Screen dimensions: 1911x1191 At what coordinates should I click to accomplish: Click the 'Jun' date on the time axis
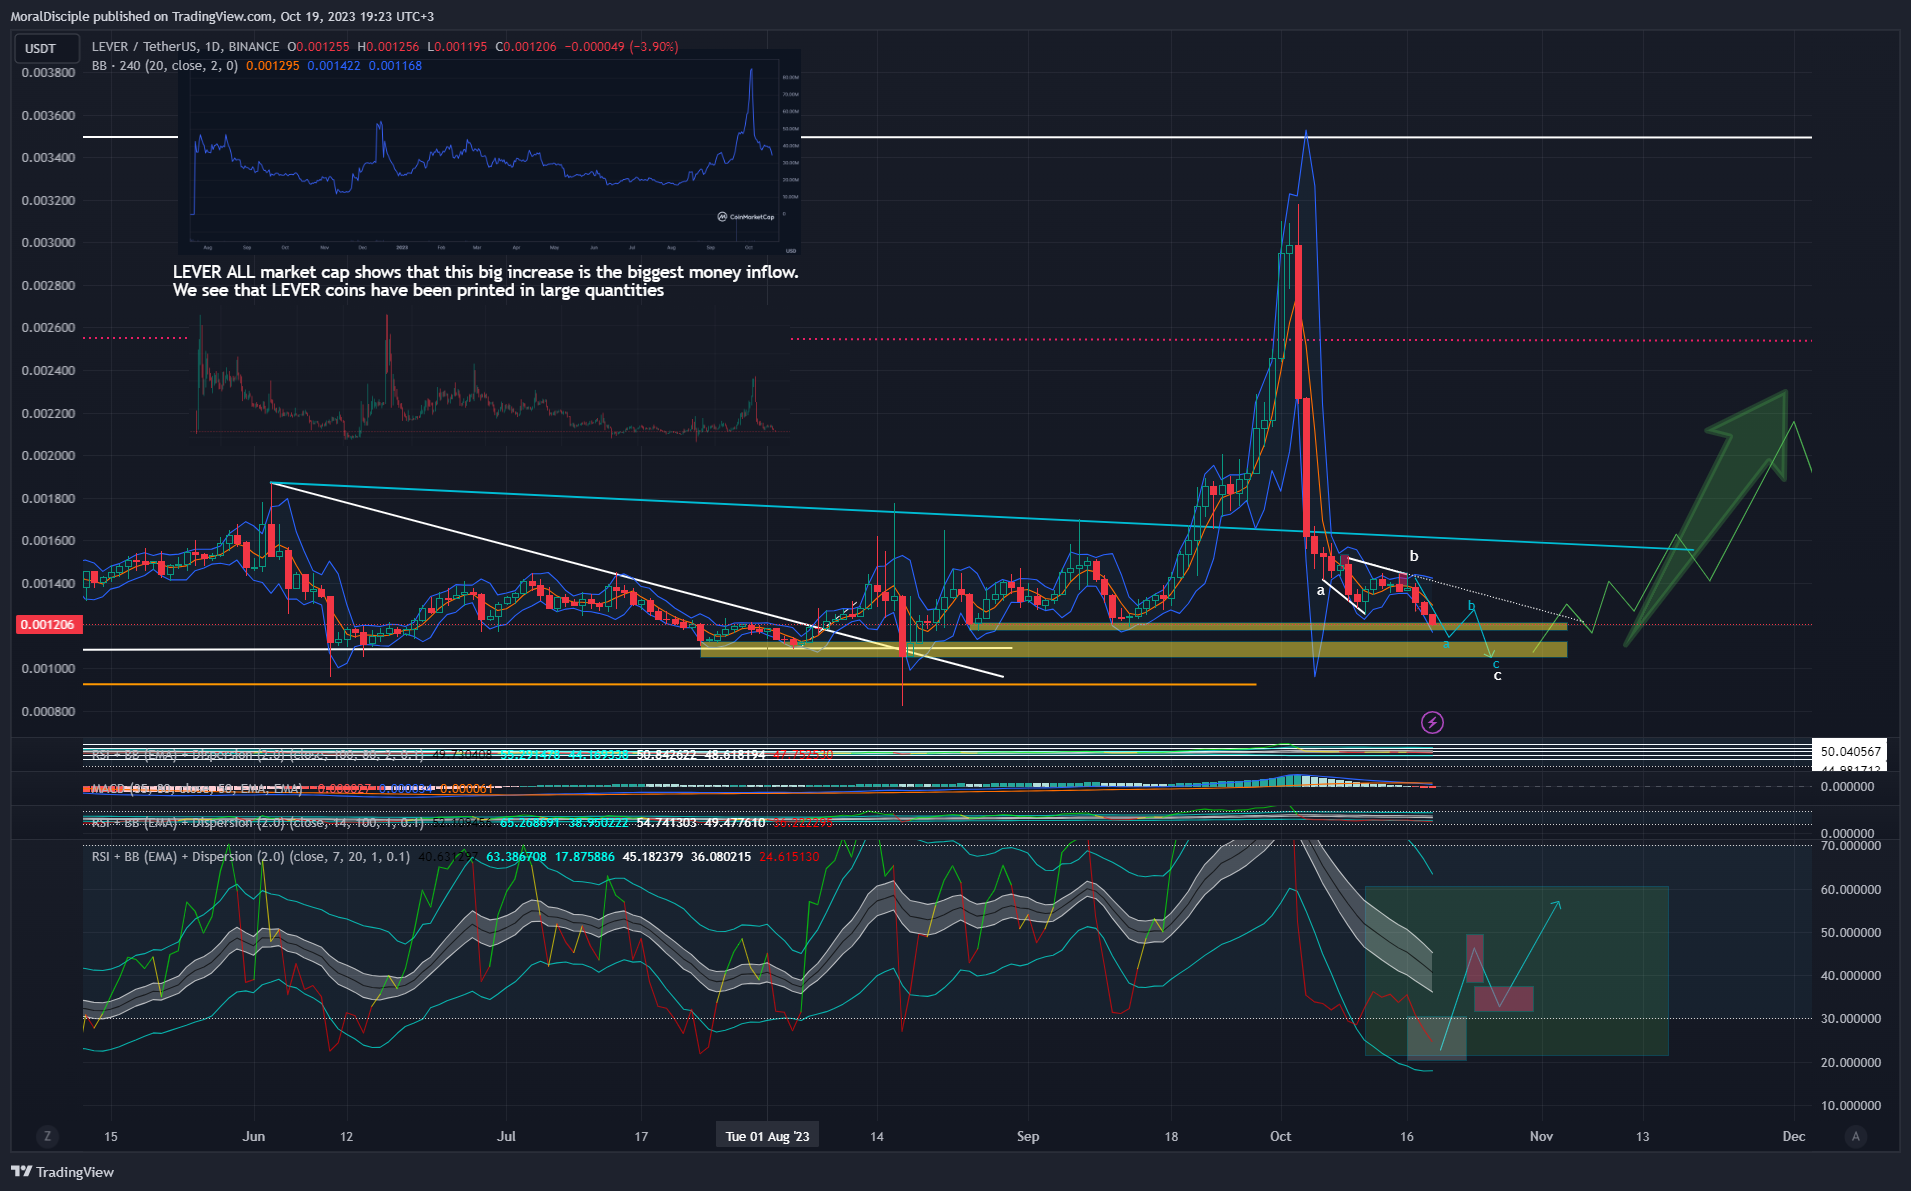[x=254, y=1136]
